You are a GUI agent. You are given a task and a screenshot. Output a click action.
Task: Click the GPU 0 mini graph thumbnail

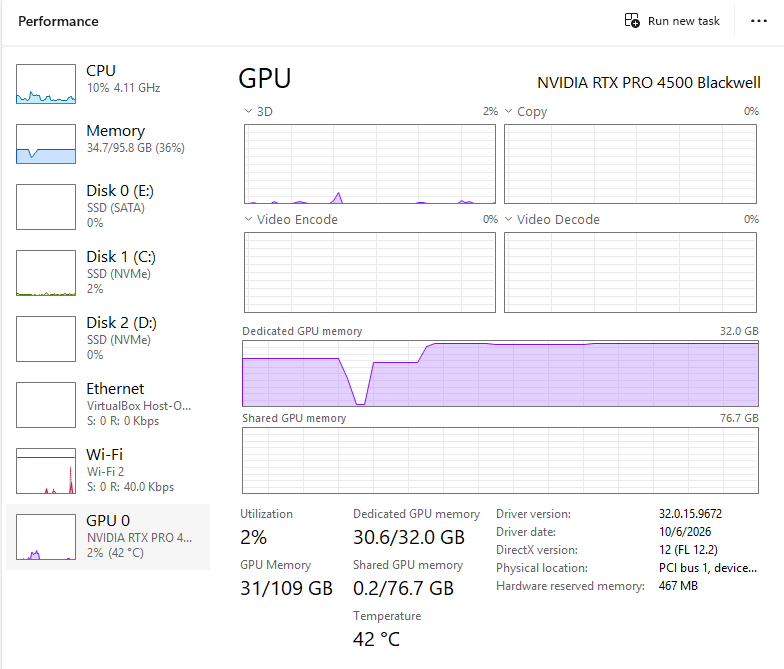46,536
